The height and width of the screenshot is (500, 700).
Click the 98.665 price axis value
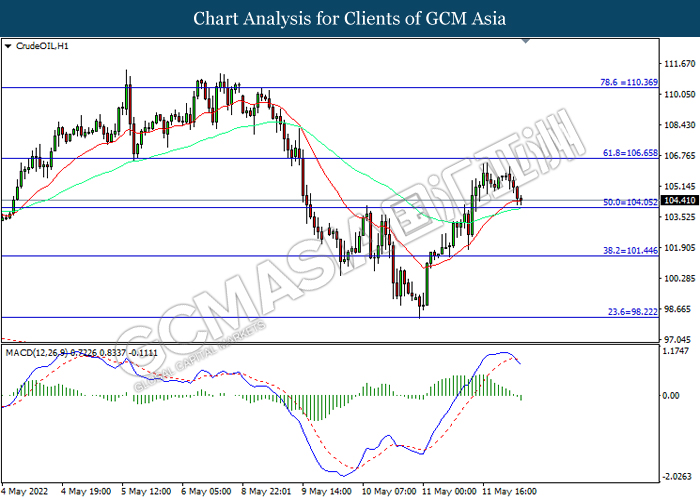pyautogui.click(x=680, y=309)
